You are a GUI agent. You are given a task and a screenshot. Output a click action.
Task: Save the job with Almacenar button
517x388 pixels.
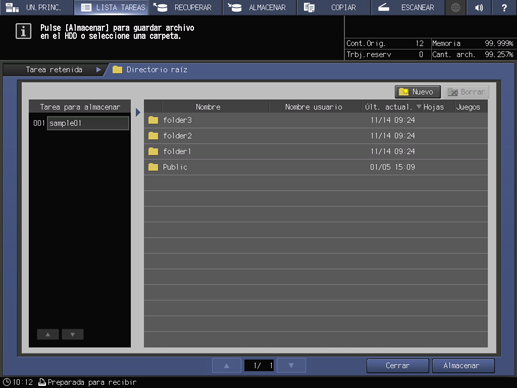(463, 366)
